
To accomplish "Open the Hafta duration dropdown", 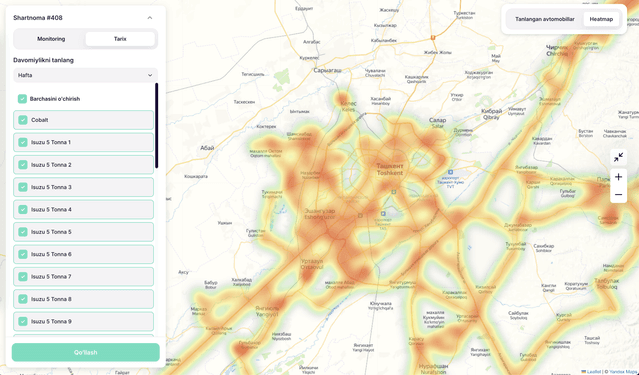I will (x=85, y=75).
